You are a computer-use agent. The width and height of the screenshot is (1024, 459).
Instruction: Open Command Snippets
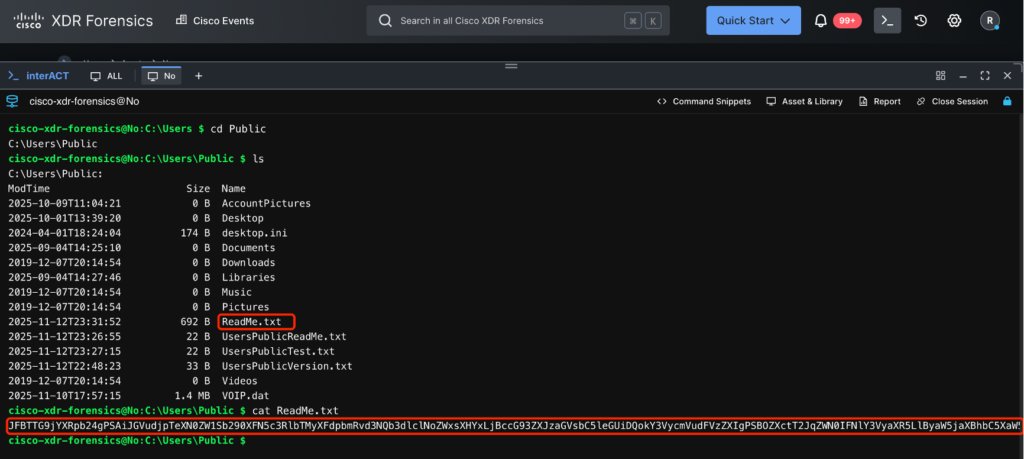pyautogui.click(x=704, y=101)
